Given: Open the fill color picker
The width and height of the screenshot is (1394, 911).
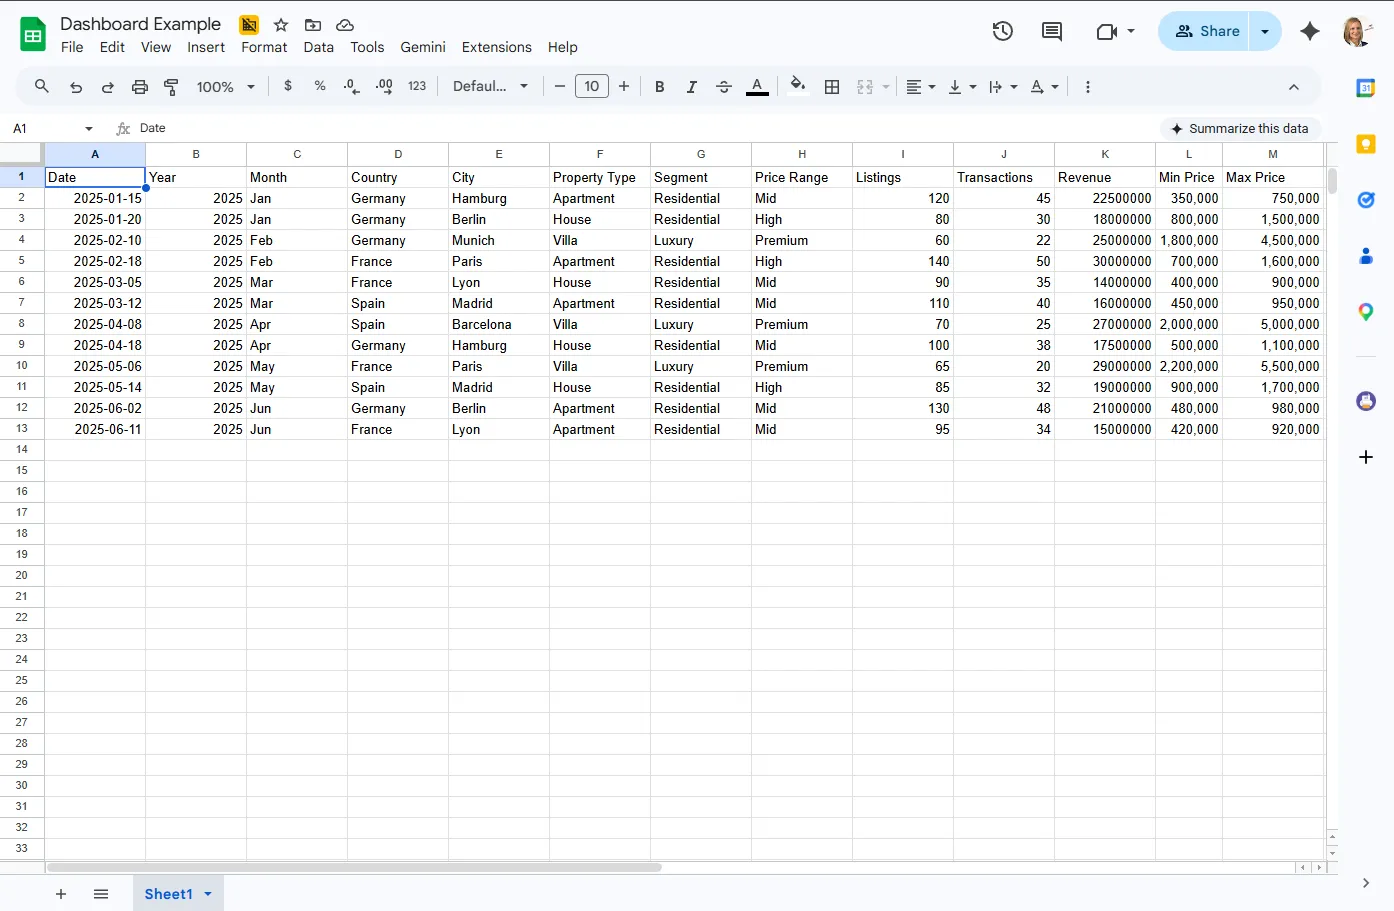Looking at the screenshot, I should (797, 86).
